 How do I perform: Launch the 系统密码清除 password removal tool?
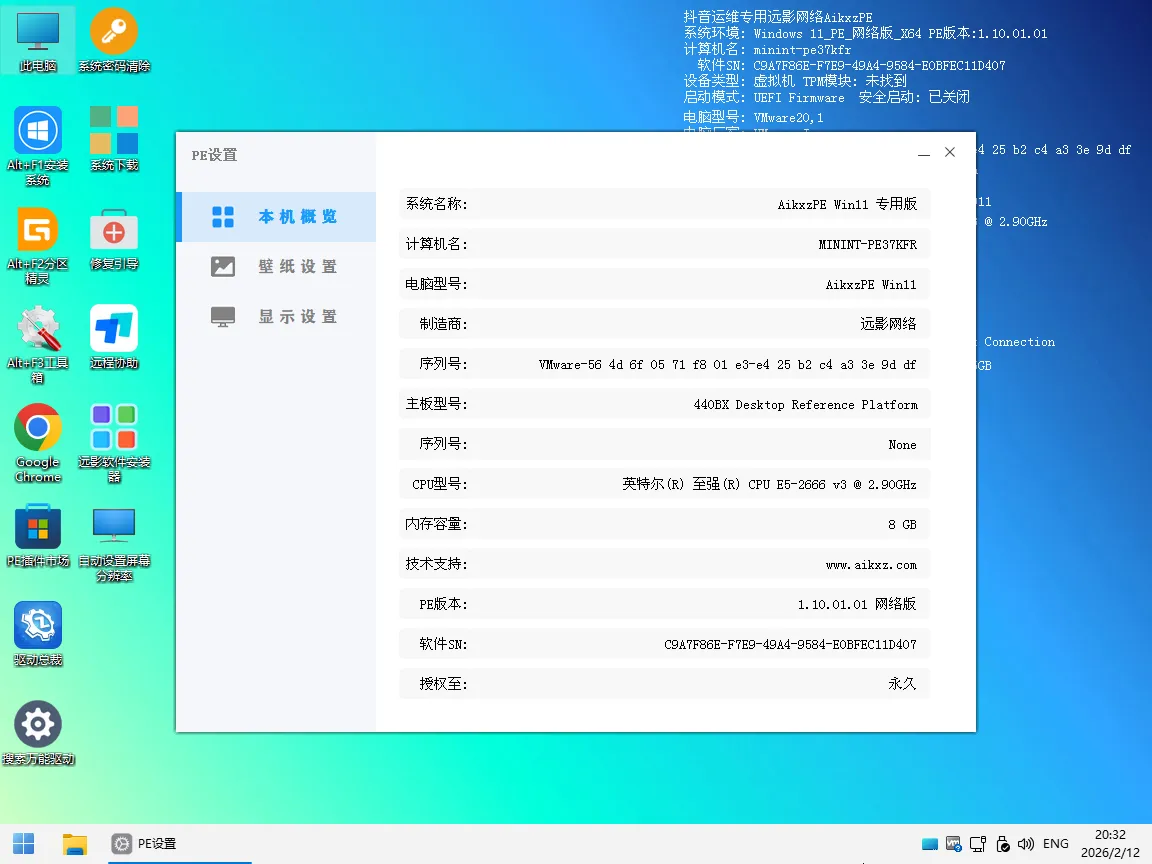click(x=114, y=38)
